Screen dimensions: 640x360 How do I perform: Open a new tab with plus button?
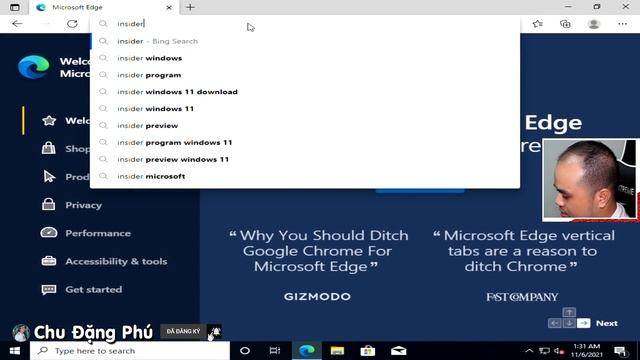190,7
